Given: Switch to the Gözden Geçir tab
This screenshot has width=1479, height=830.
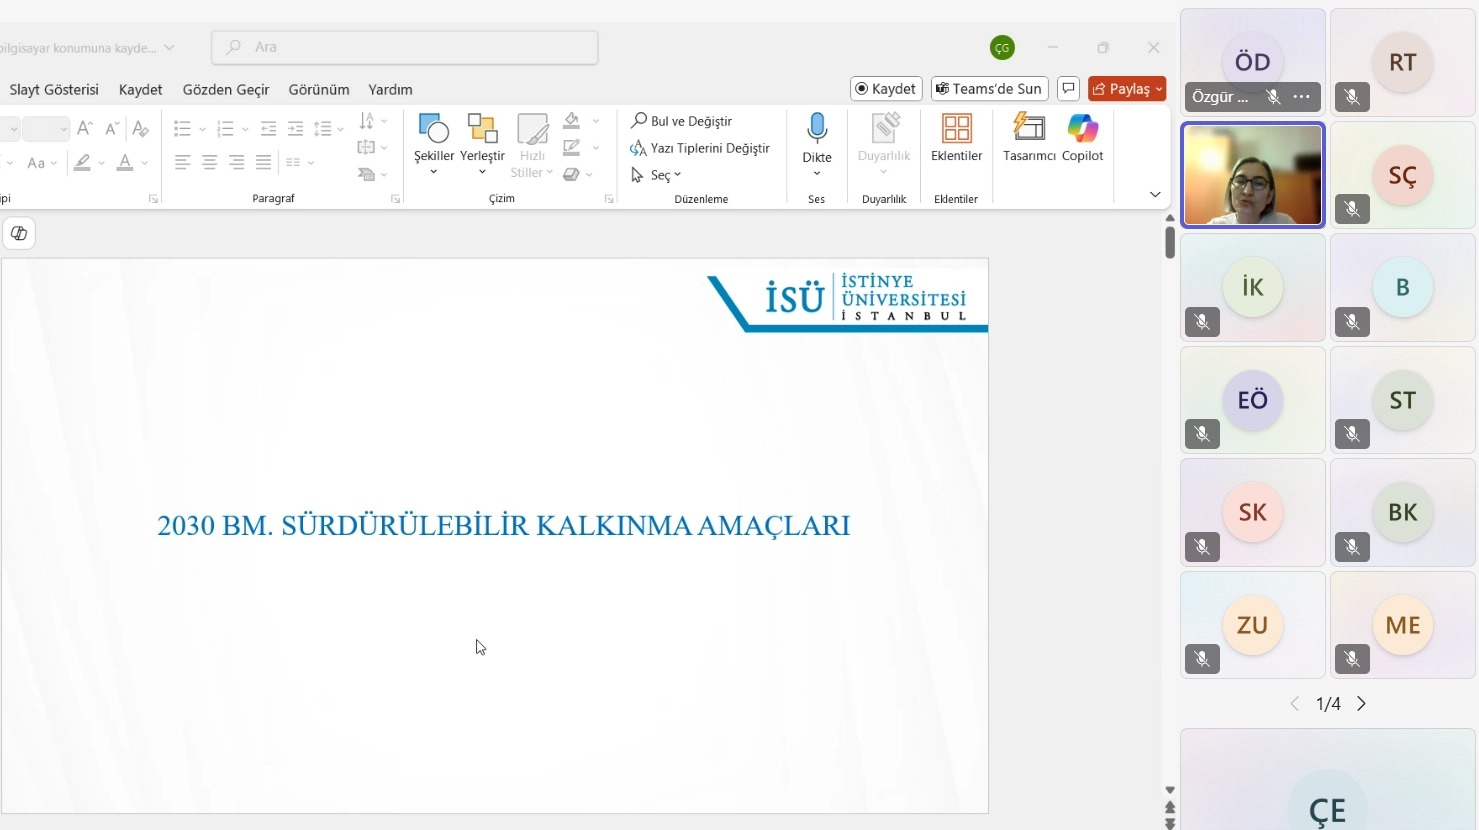Looking at the screenshot, I should point(226,89).
